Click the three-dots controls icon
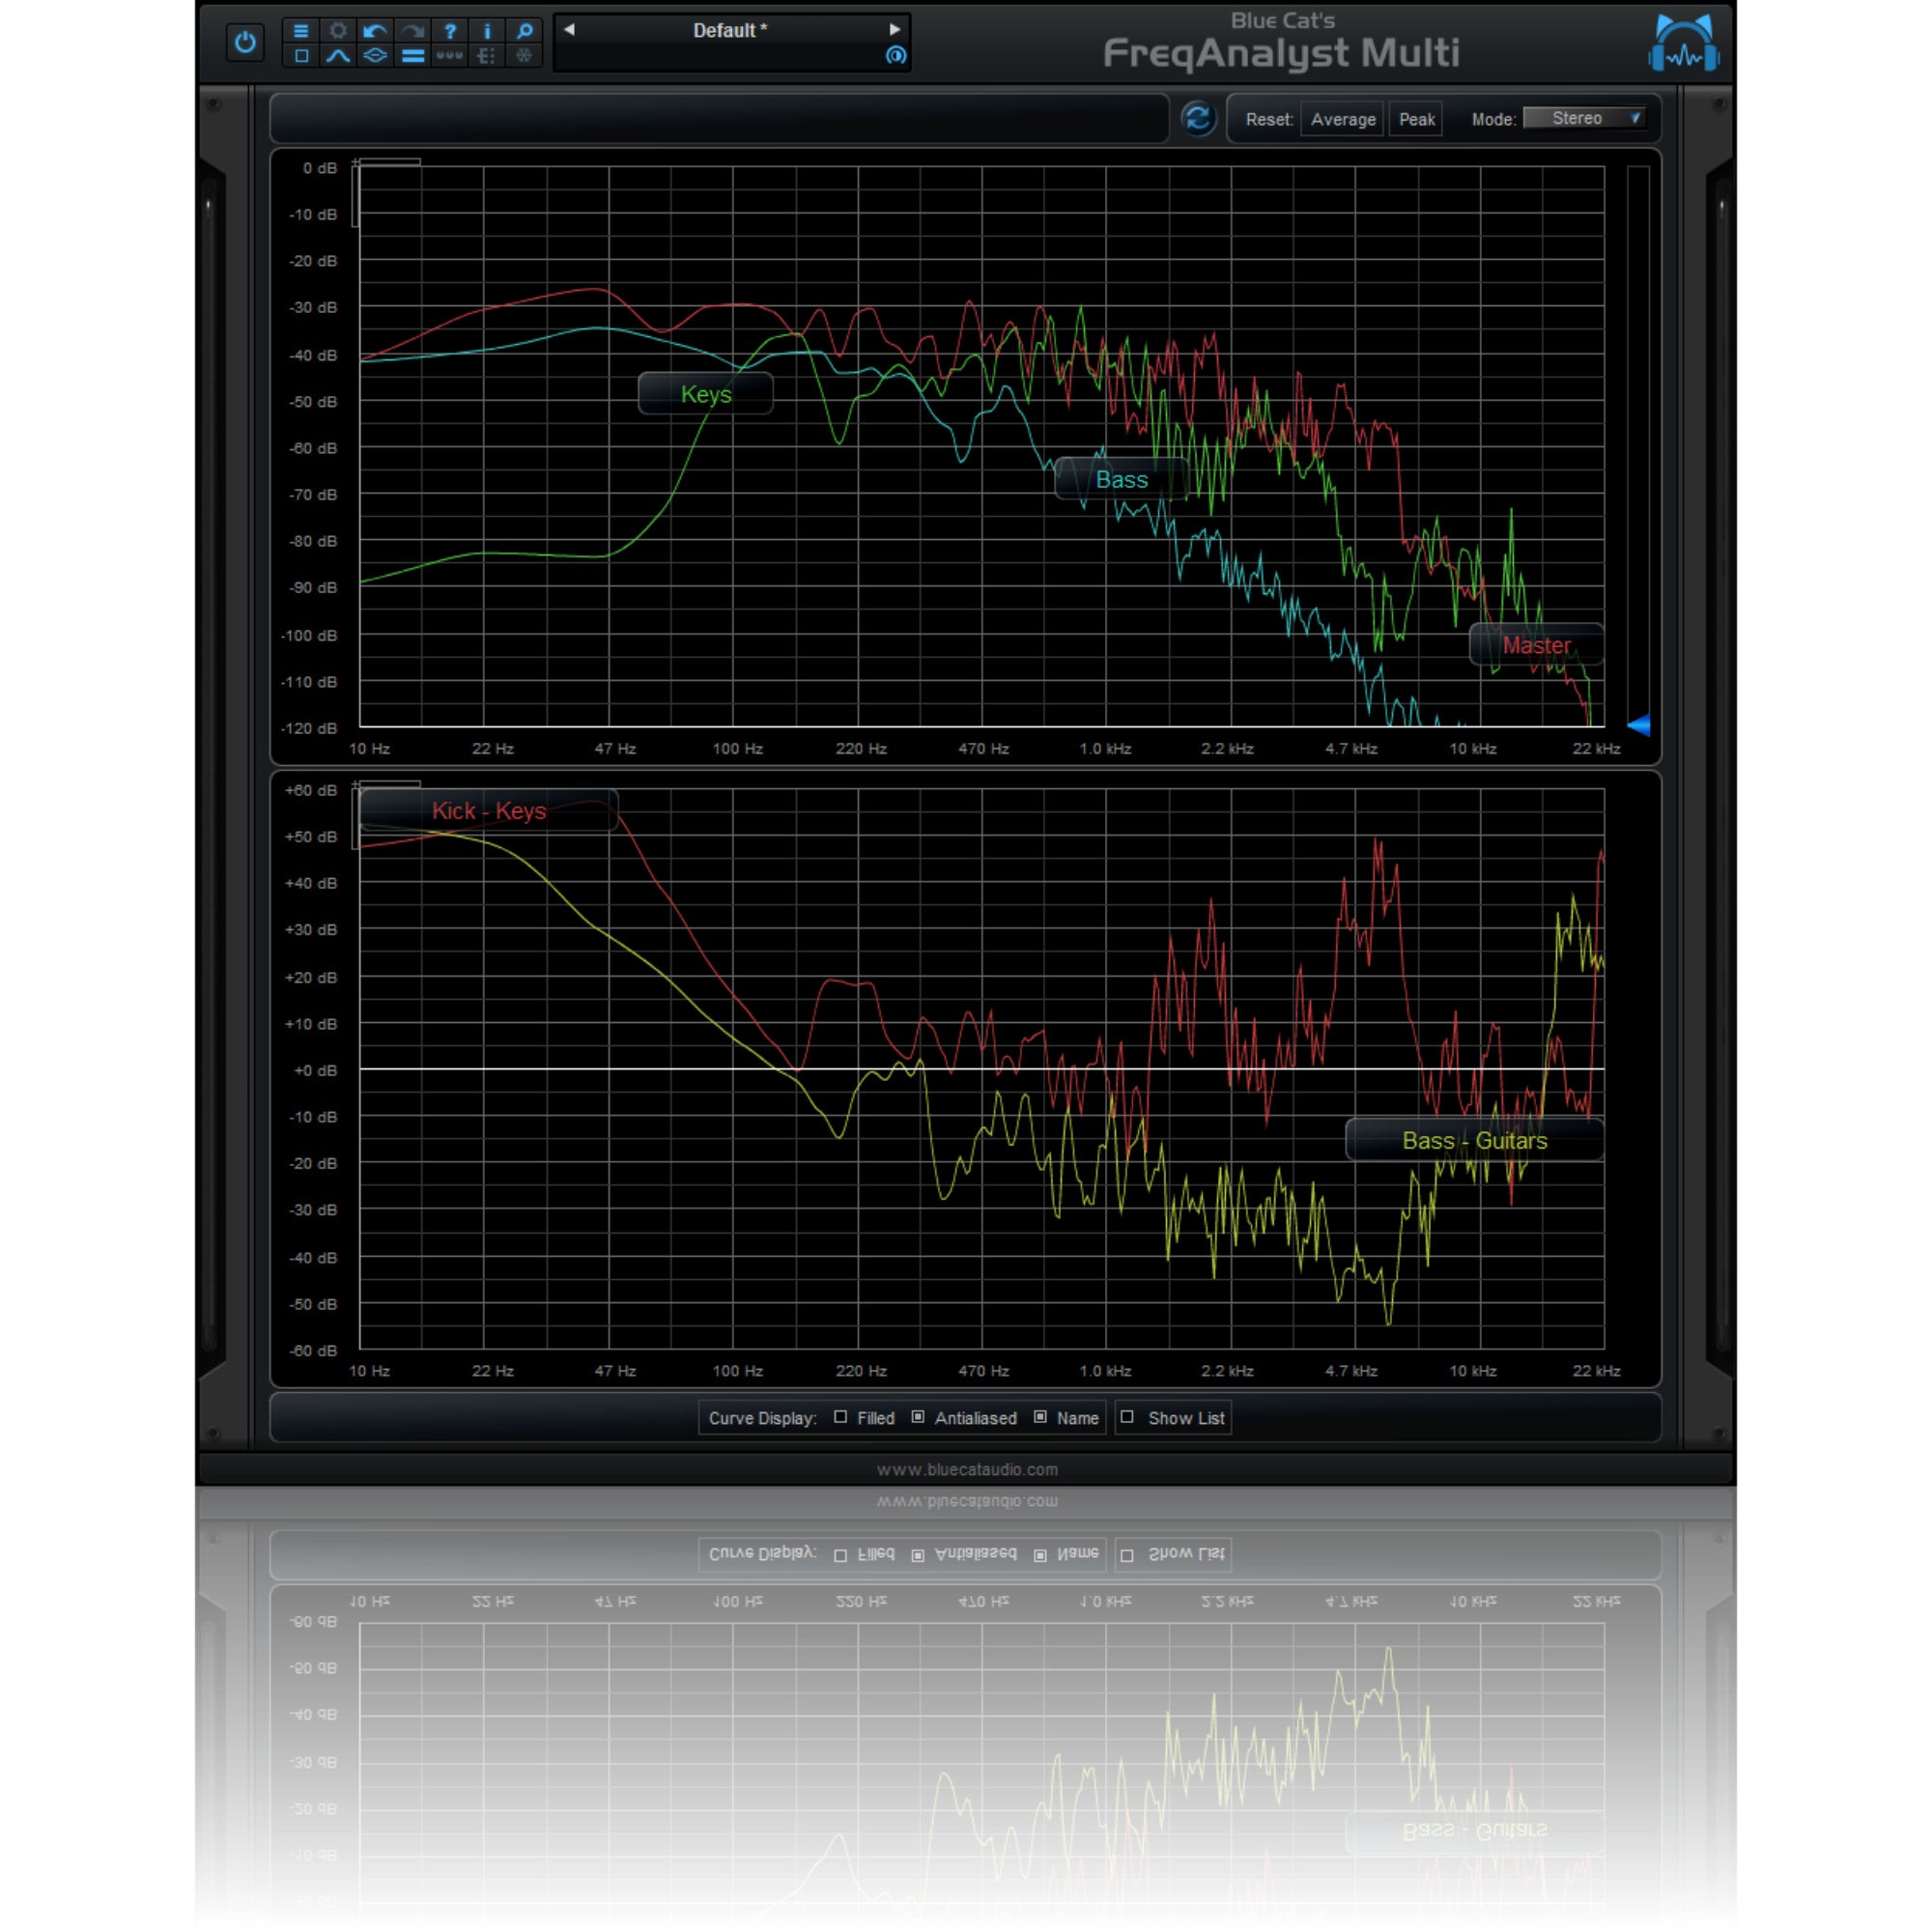This screenshot has width=1932, height=1932. click(x=450, y=56)
